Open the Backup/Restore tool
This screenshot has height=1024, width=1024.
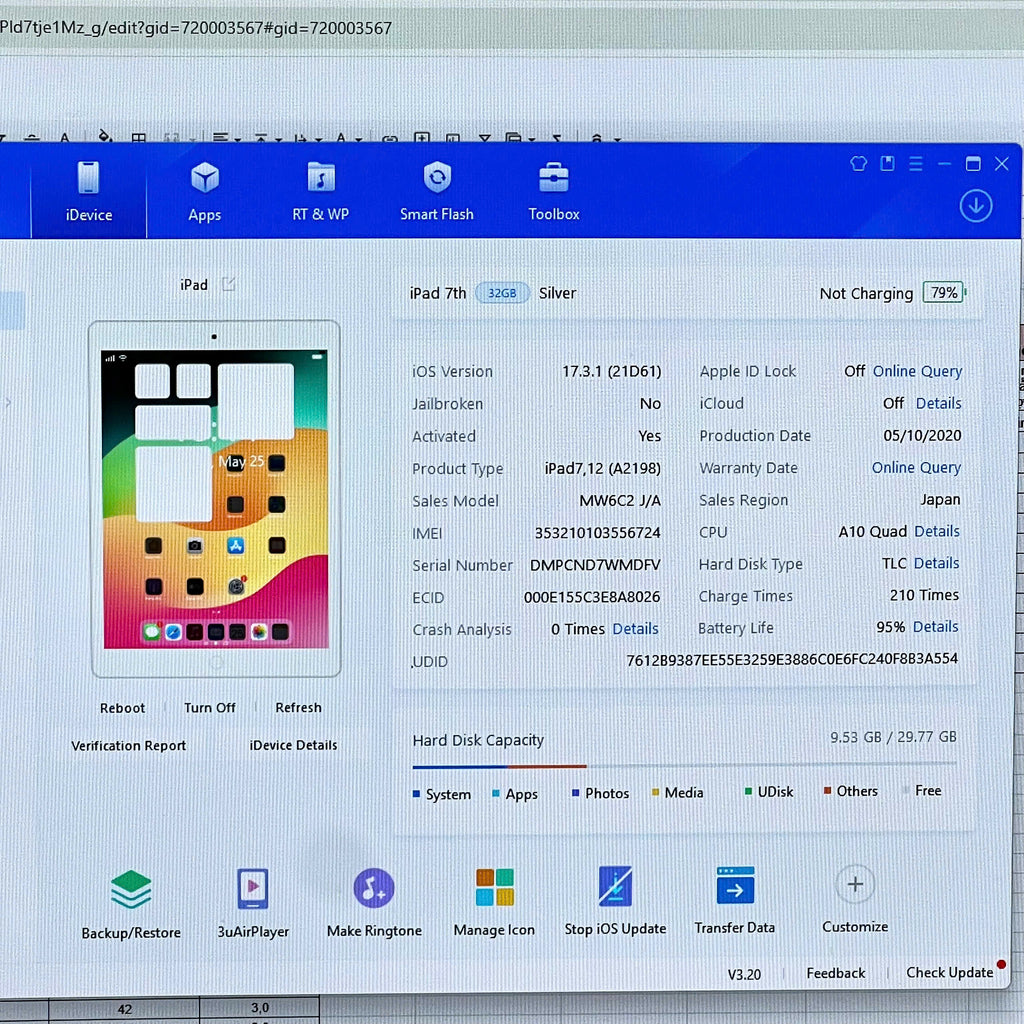[x=131, y=891]
